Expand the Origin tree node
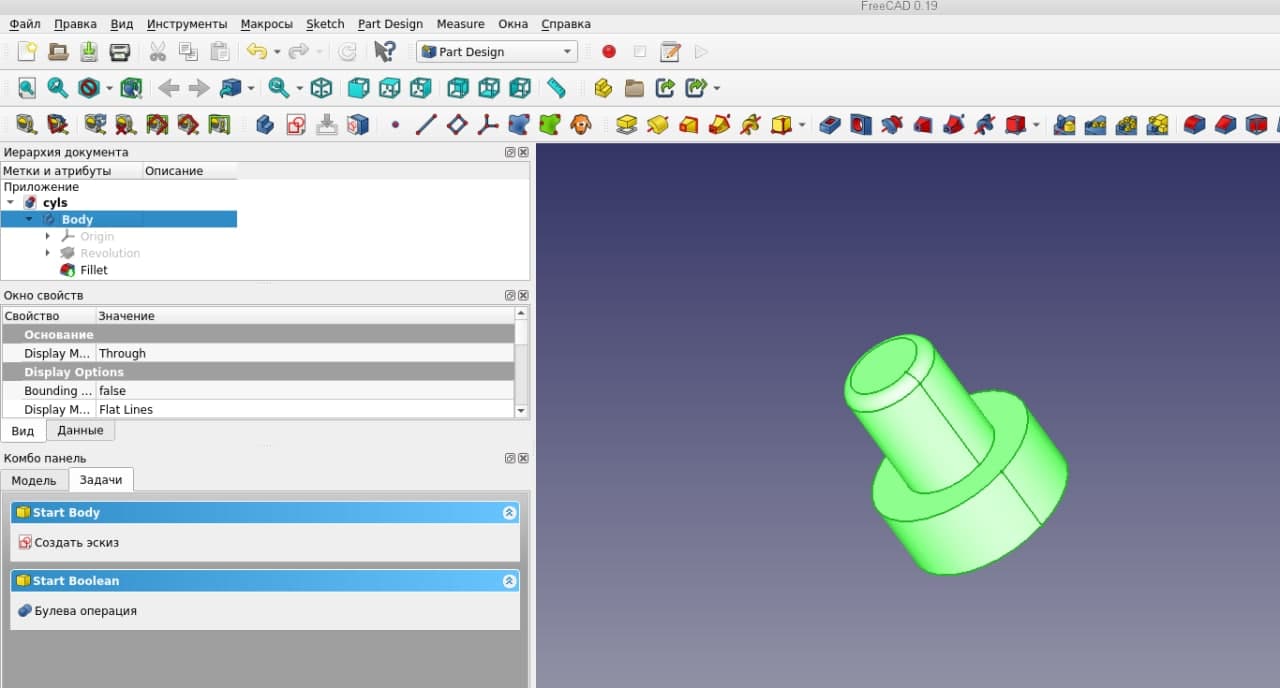This screenshot has height=688, width=1280. (x=47, y=236)
